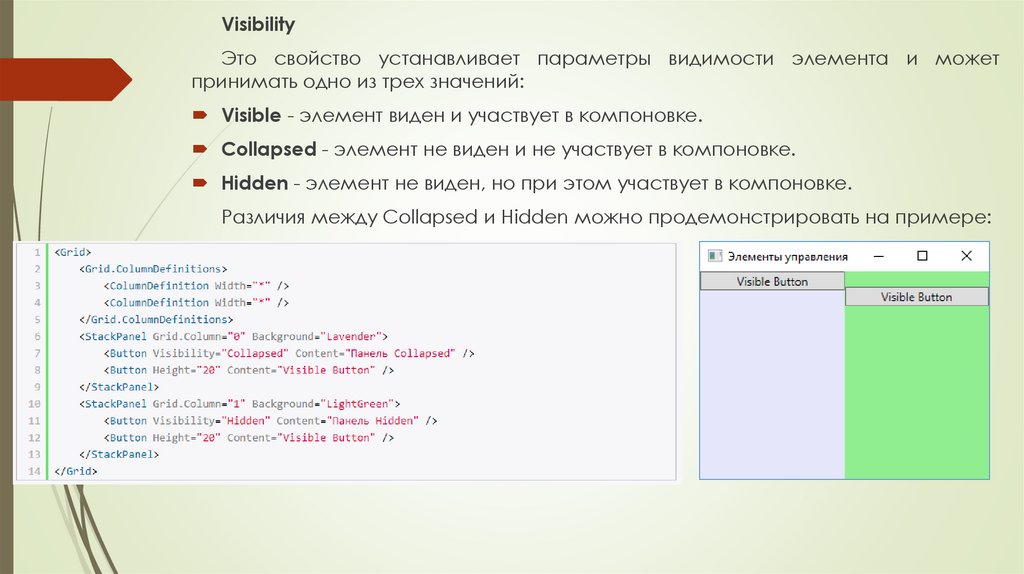This screenshot has width=1024, height=574.
Task: Maximize the Элементы управления window
Action: [x=922, y=256]
